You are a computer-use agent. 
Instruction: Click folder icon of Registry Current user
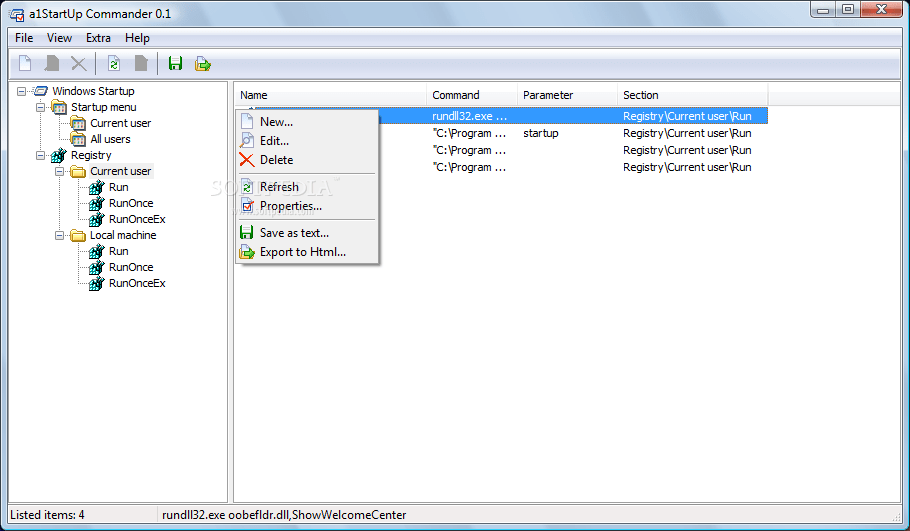coord(78,171)
